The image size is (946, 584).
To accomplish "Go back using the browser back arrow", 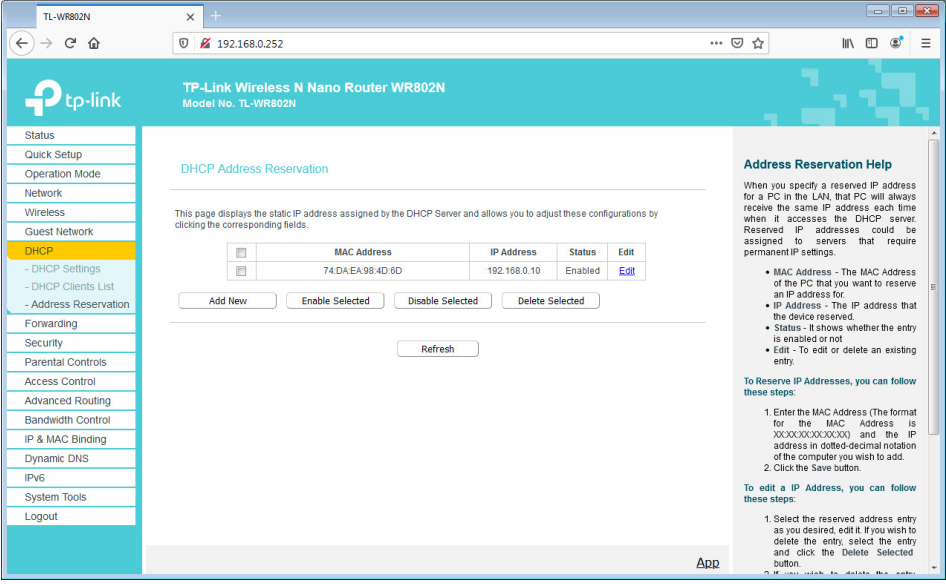I will pos(22,43).
